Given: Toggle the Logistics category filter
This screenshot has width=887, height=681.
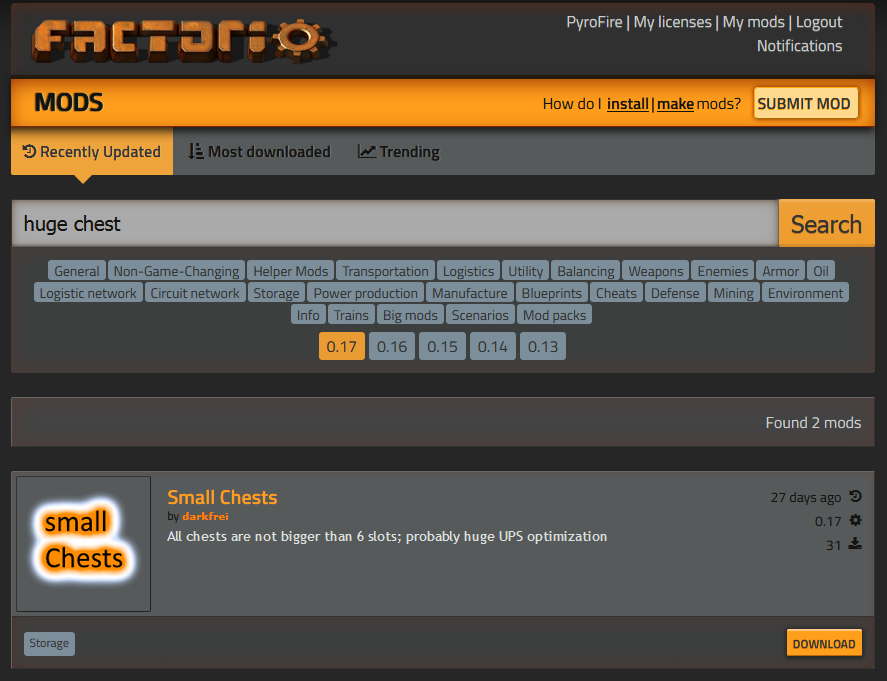Looking at the screenshot, I should click(468, 271).
